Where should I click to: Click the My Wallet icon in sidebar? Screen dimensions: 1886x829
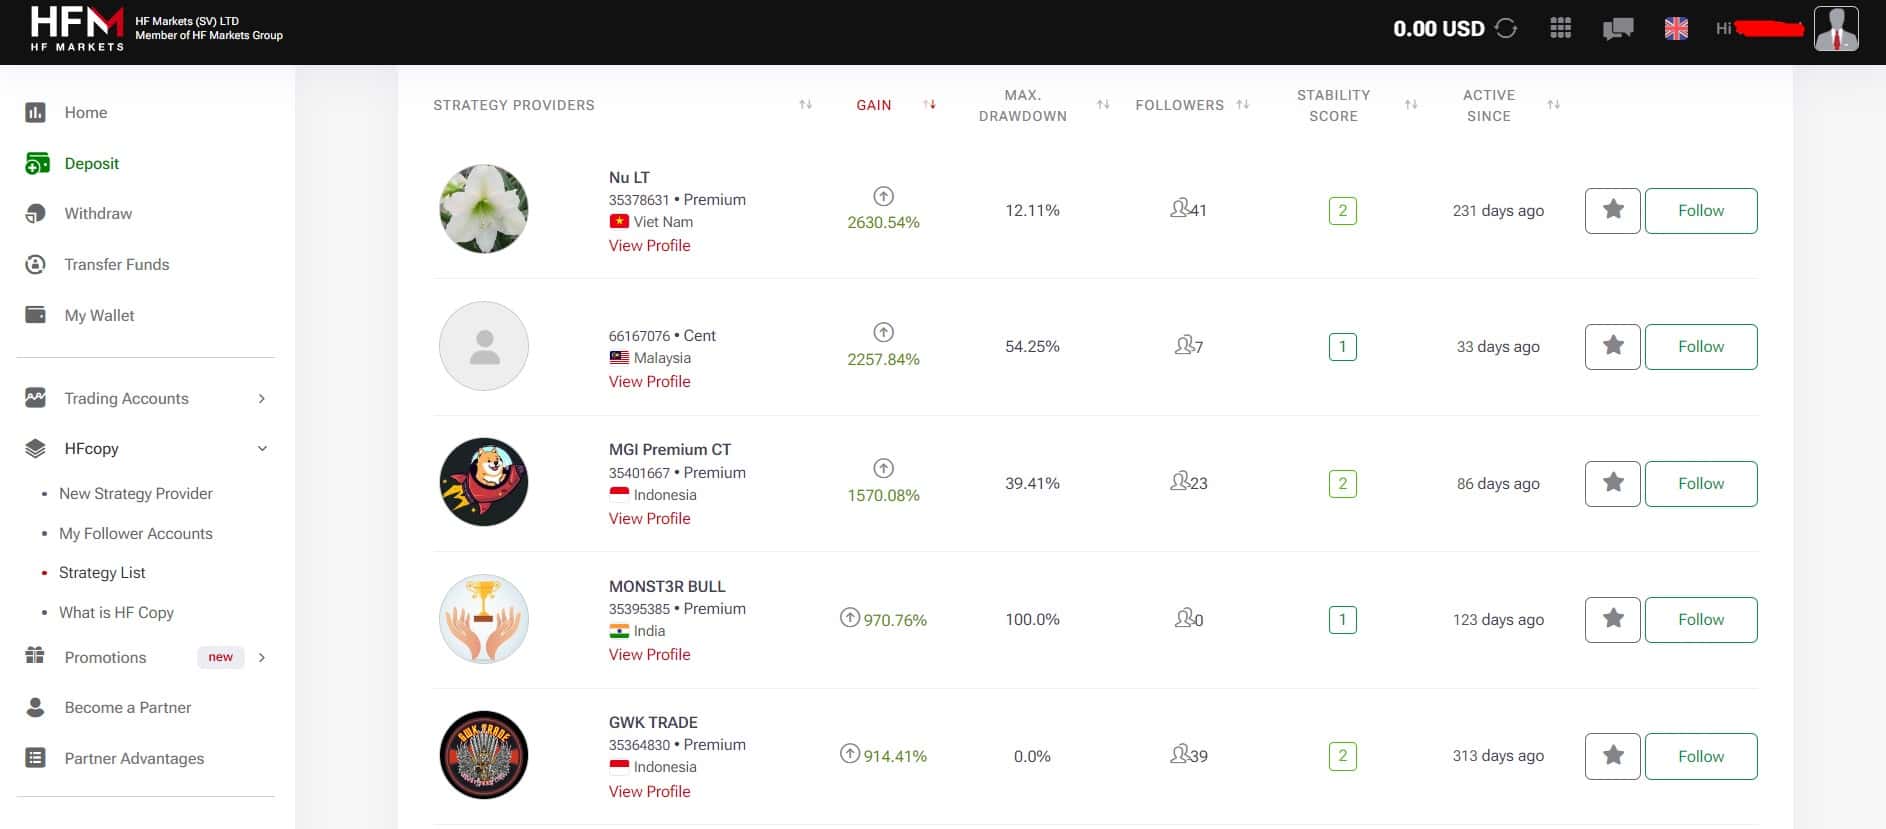click(x=35, y=315)
